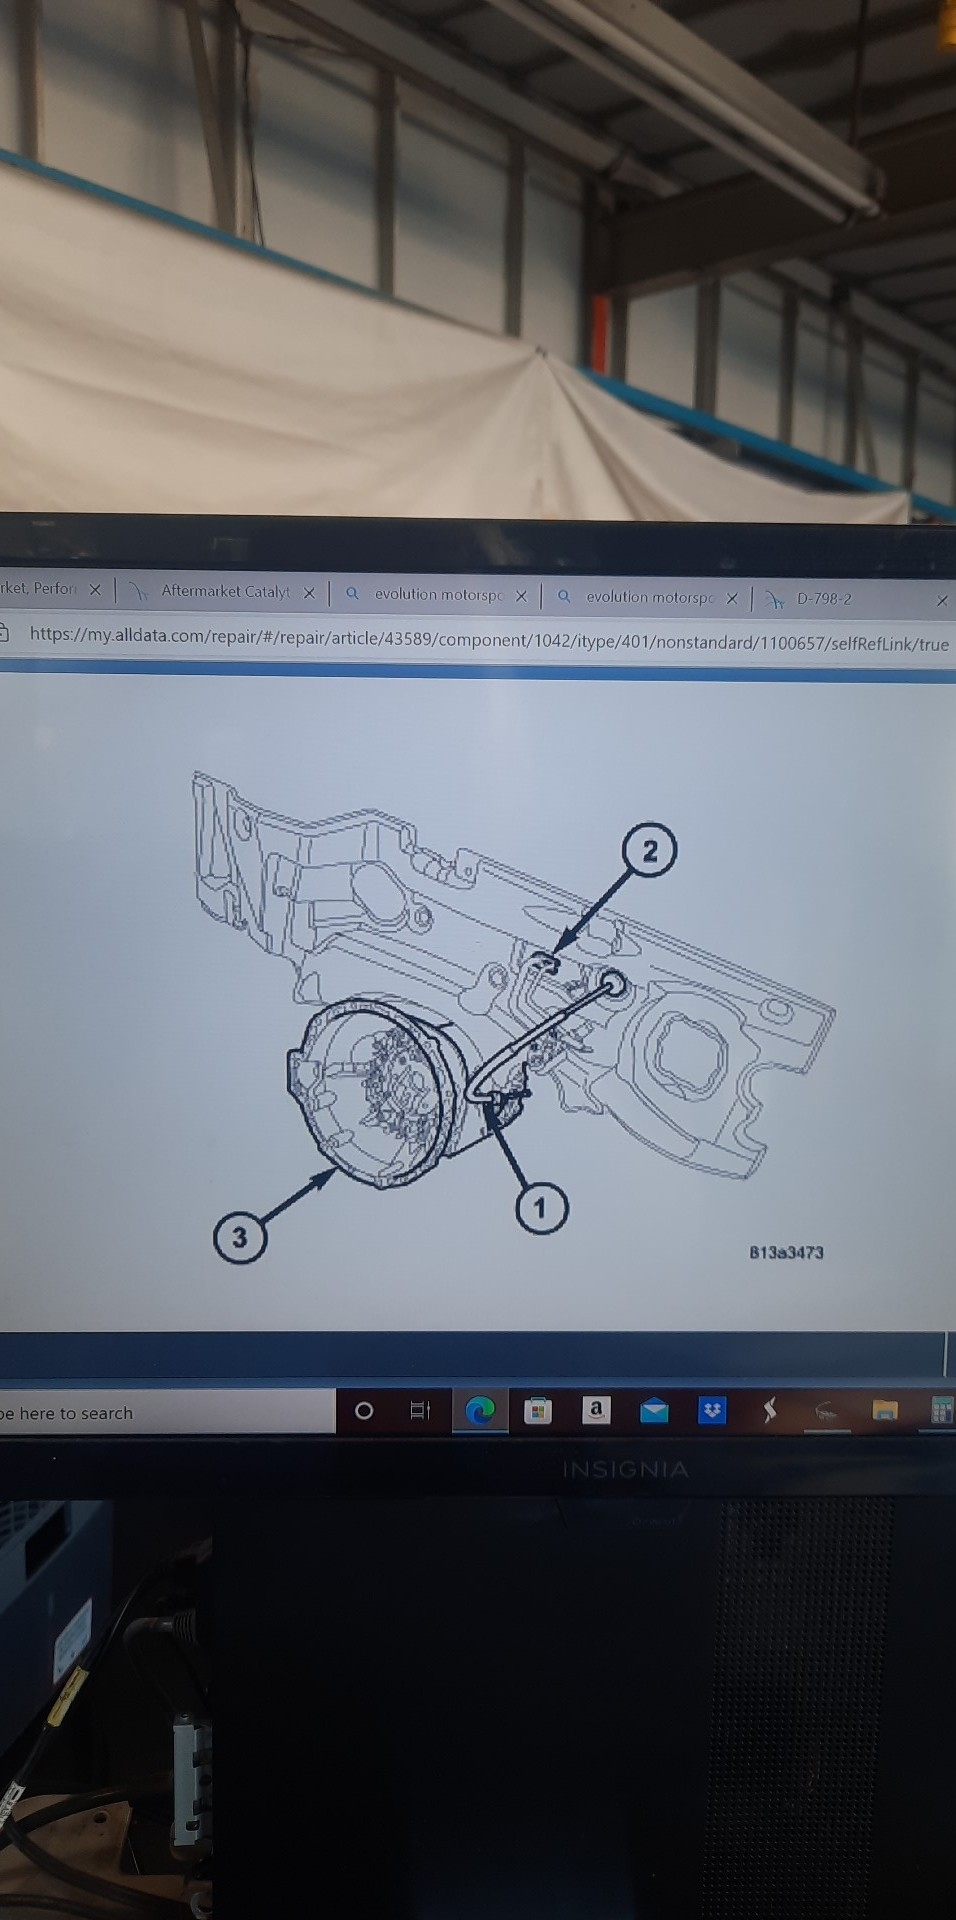
Task: Launch Amazon from the taskbar
Action: point(596,1410)
